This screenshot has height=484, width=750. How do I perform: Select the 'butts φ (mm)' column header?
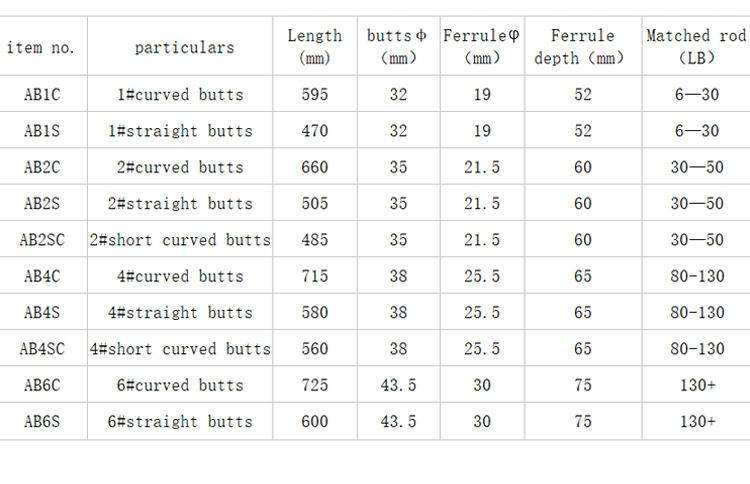coord(397,47)
